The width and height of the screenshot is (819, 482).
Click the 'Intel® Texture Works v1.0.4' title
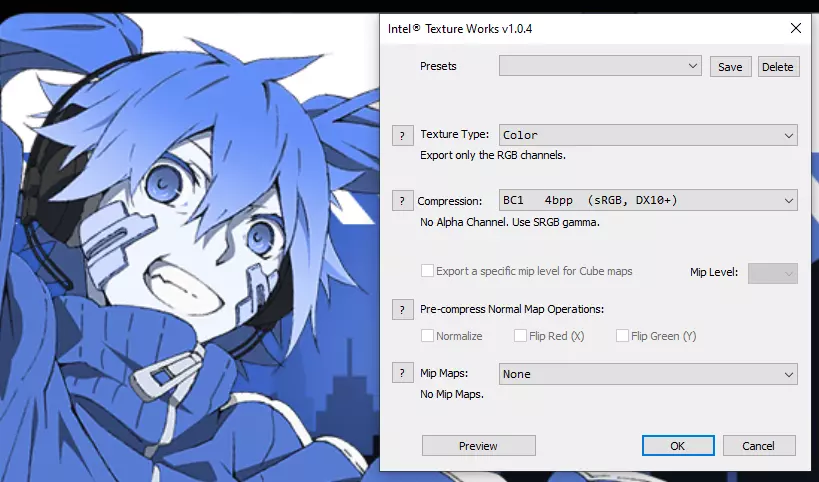(460, 29)
